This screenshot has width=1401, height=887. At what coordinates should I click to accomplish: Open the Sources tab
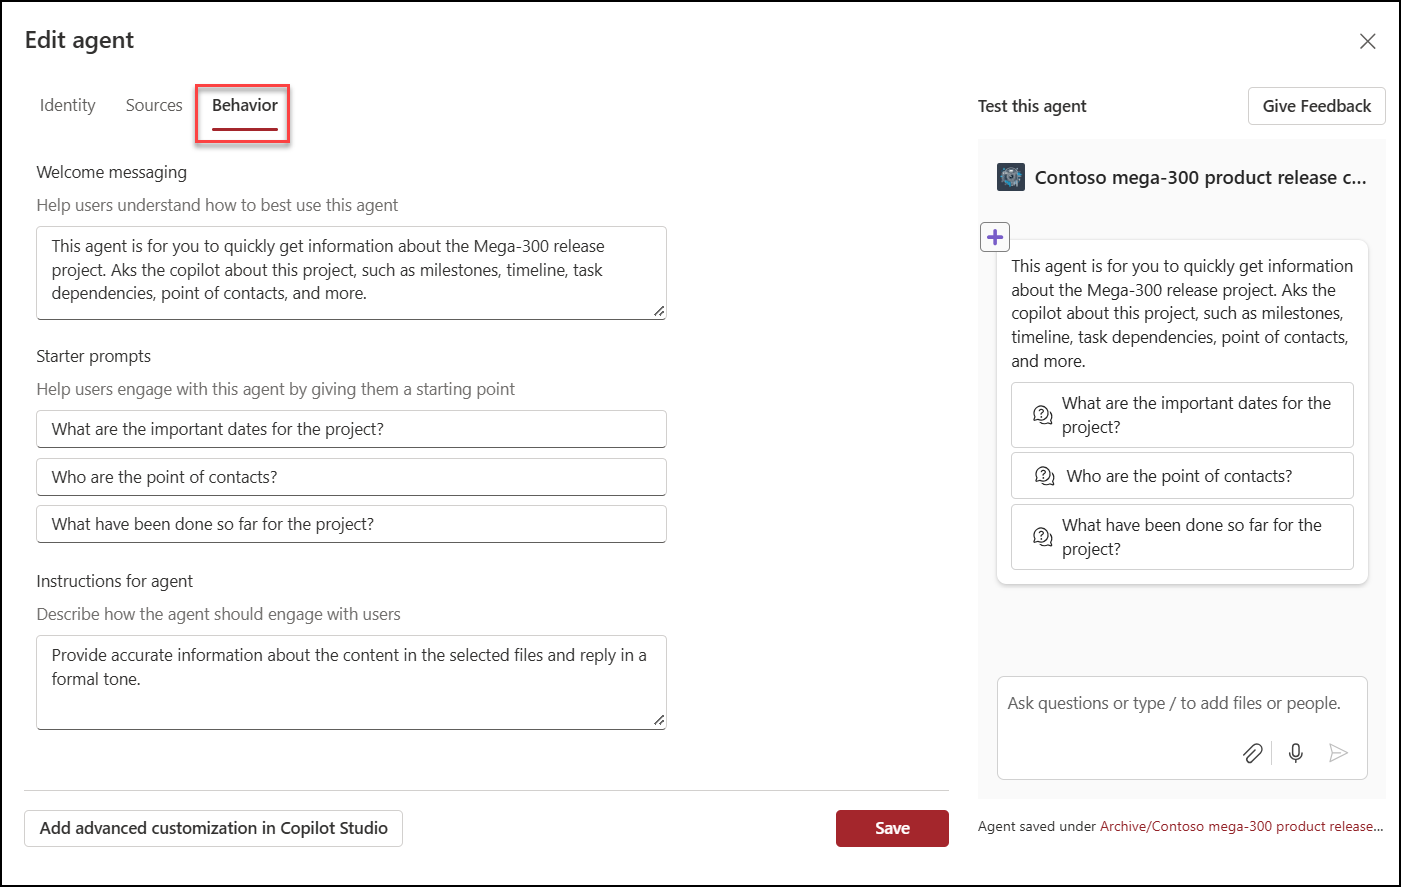click(154, 105)
